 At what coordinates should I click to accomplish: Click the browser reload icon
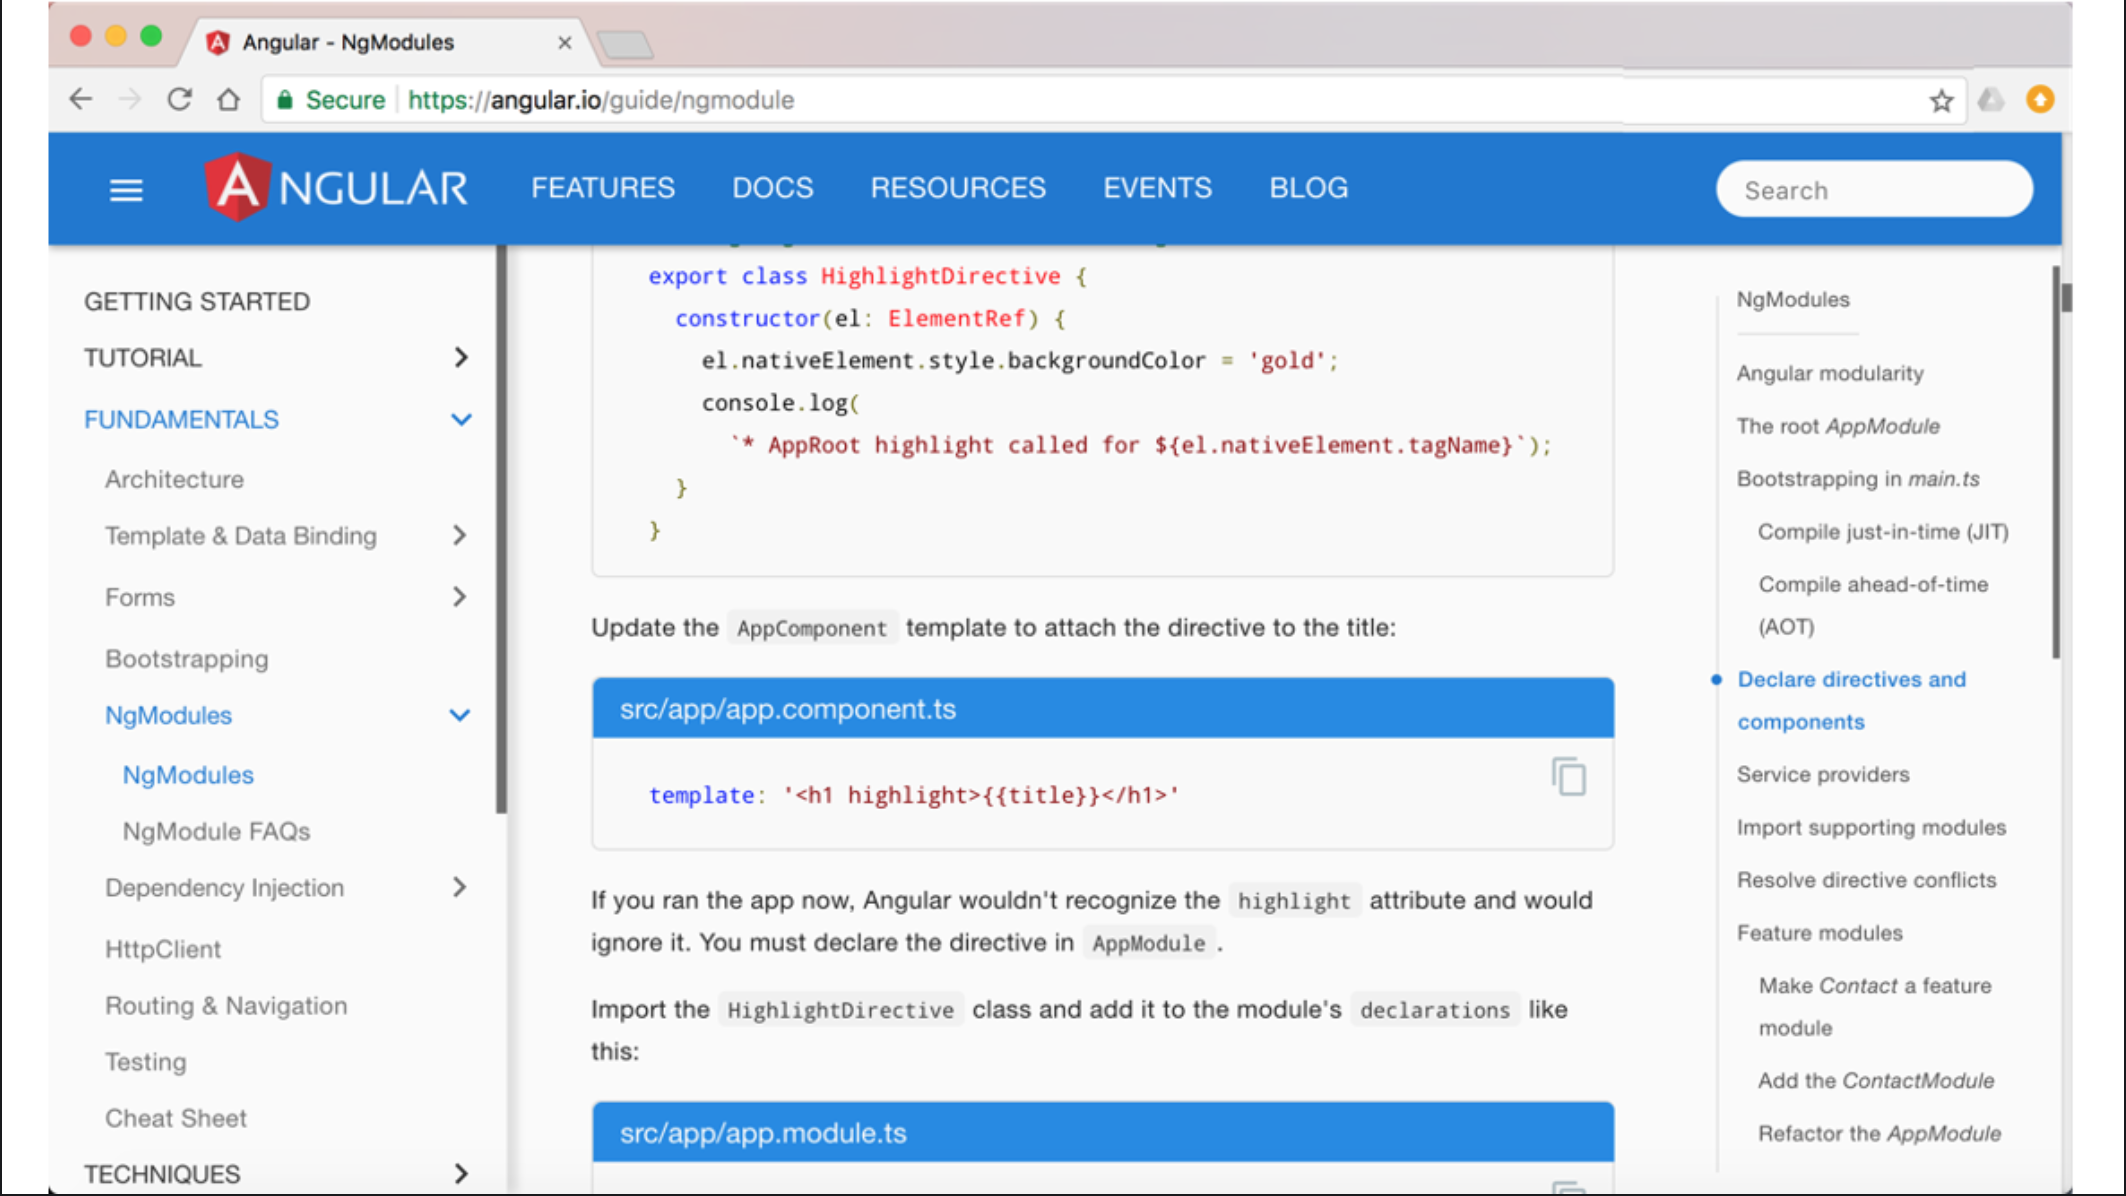179,100
